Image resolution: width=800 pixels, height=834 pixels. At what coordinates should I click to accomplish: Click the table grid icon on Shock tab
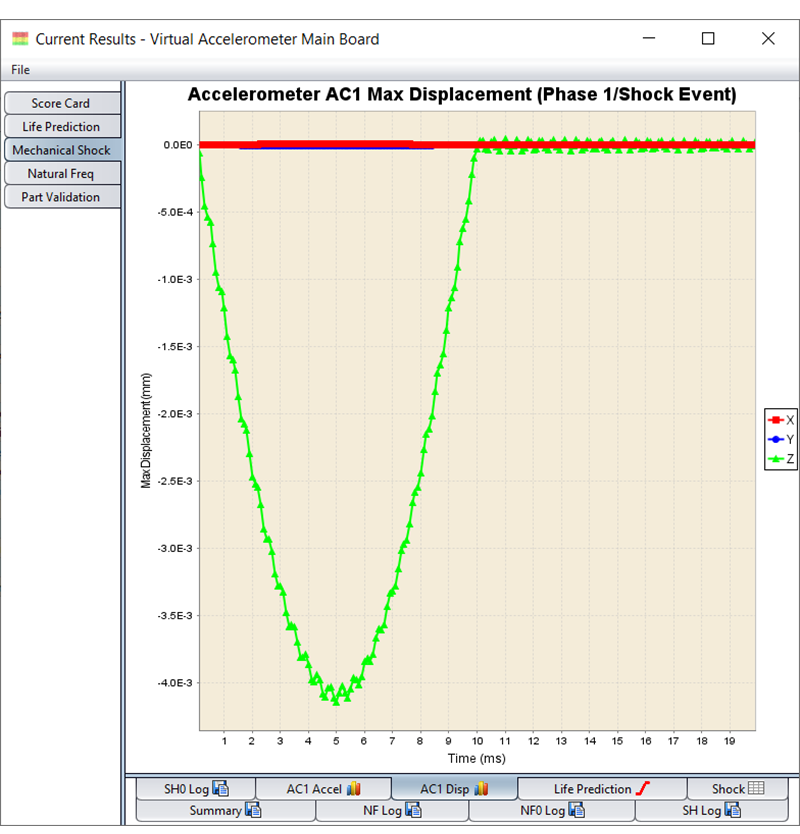(x=756, y=789)
